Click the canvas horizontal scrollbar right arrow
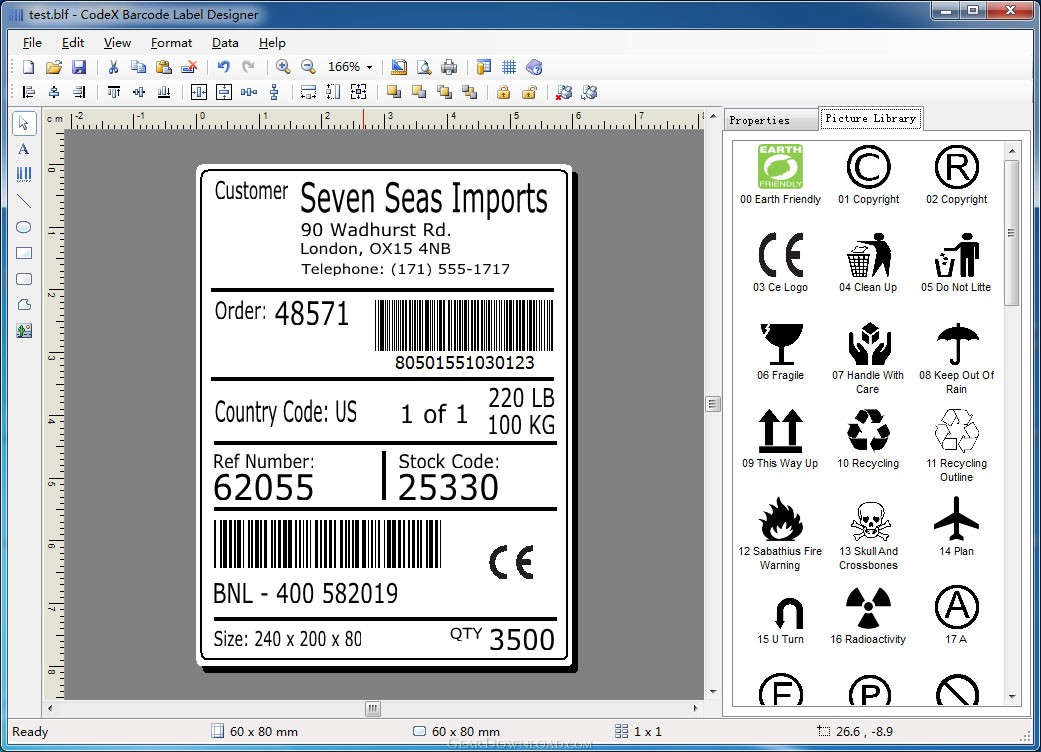This screenshot has width=1041, height=752. pyautogui.click(x=695, y=708)
